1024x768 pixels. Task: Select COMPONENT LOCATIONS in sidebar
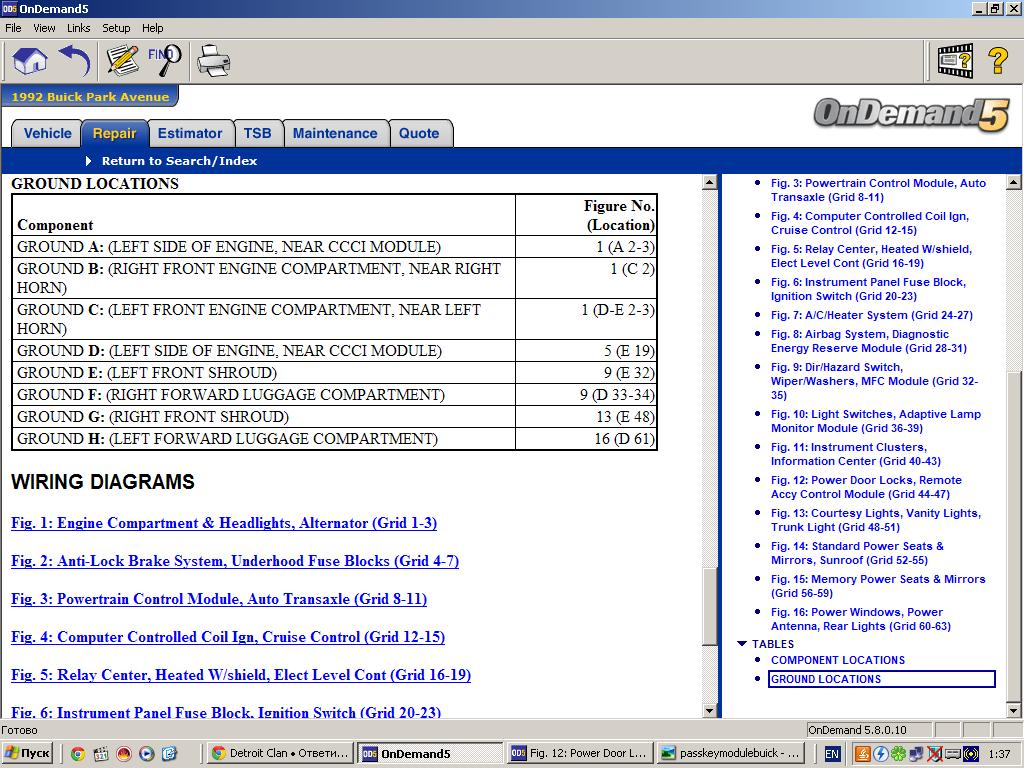(x=838, y=660)
